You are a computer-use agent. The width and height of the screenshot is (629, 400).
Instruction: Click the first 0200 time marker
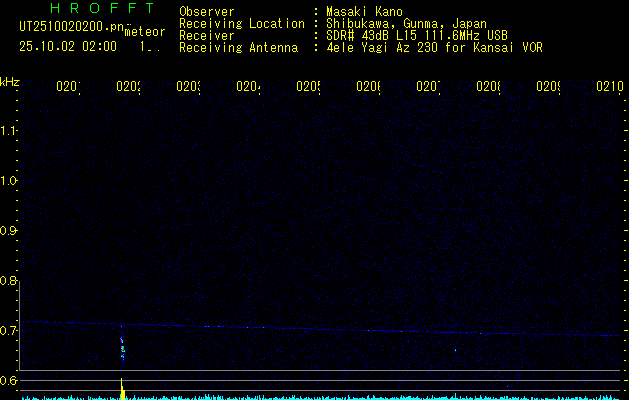point(67,87)
